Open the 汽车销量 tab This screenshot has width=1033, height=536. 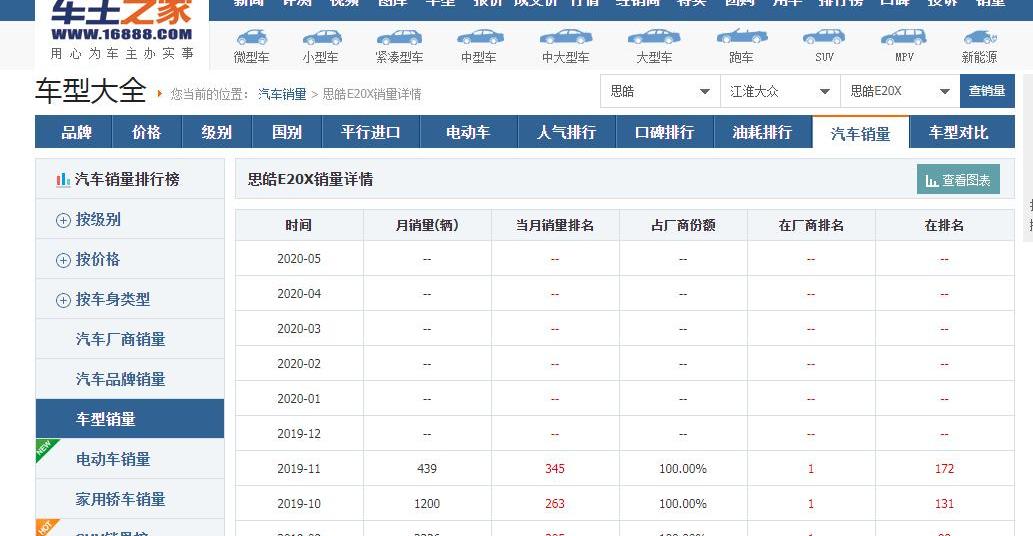[x=860, y=133]
